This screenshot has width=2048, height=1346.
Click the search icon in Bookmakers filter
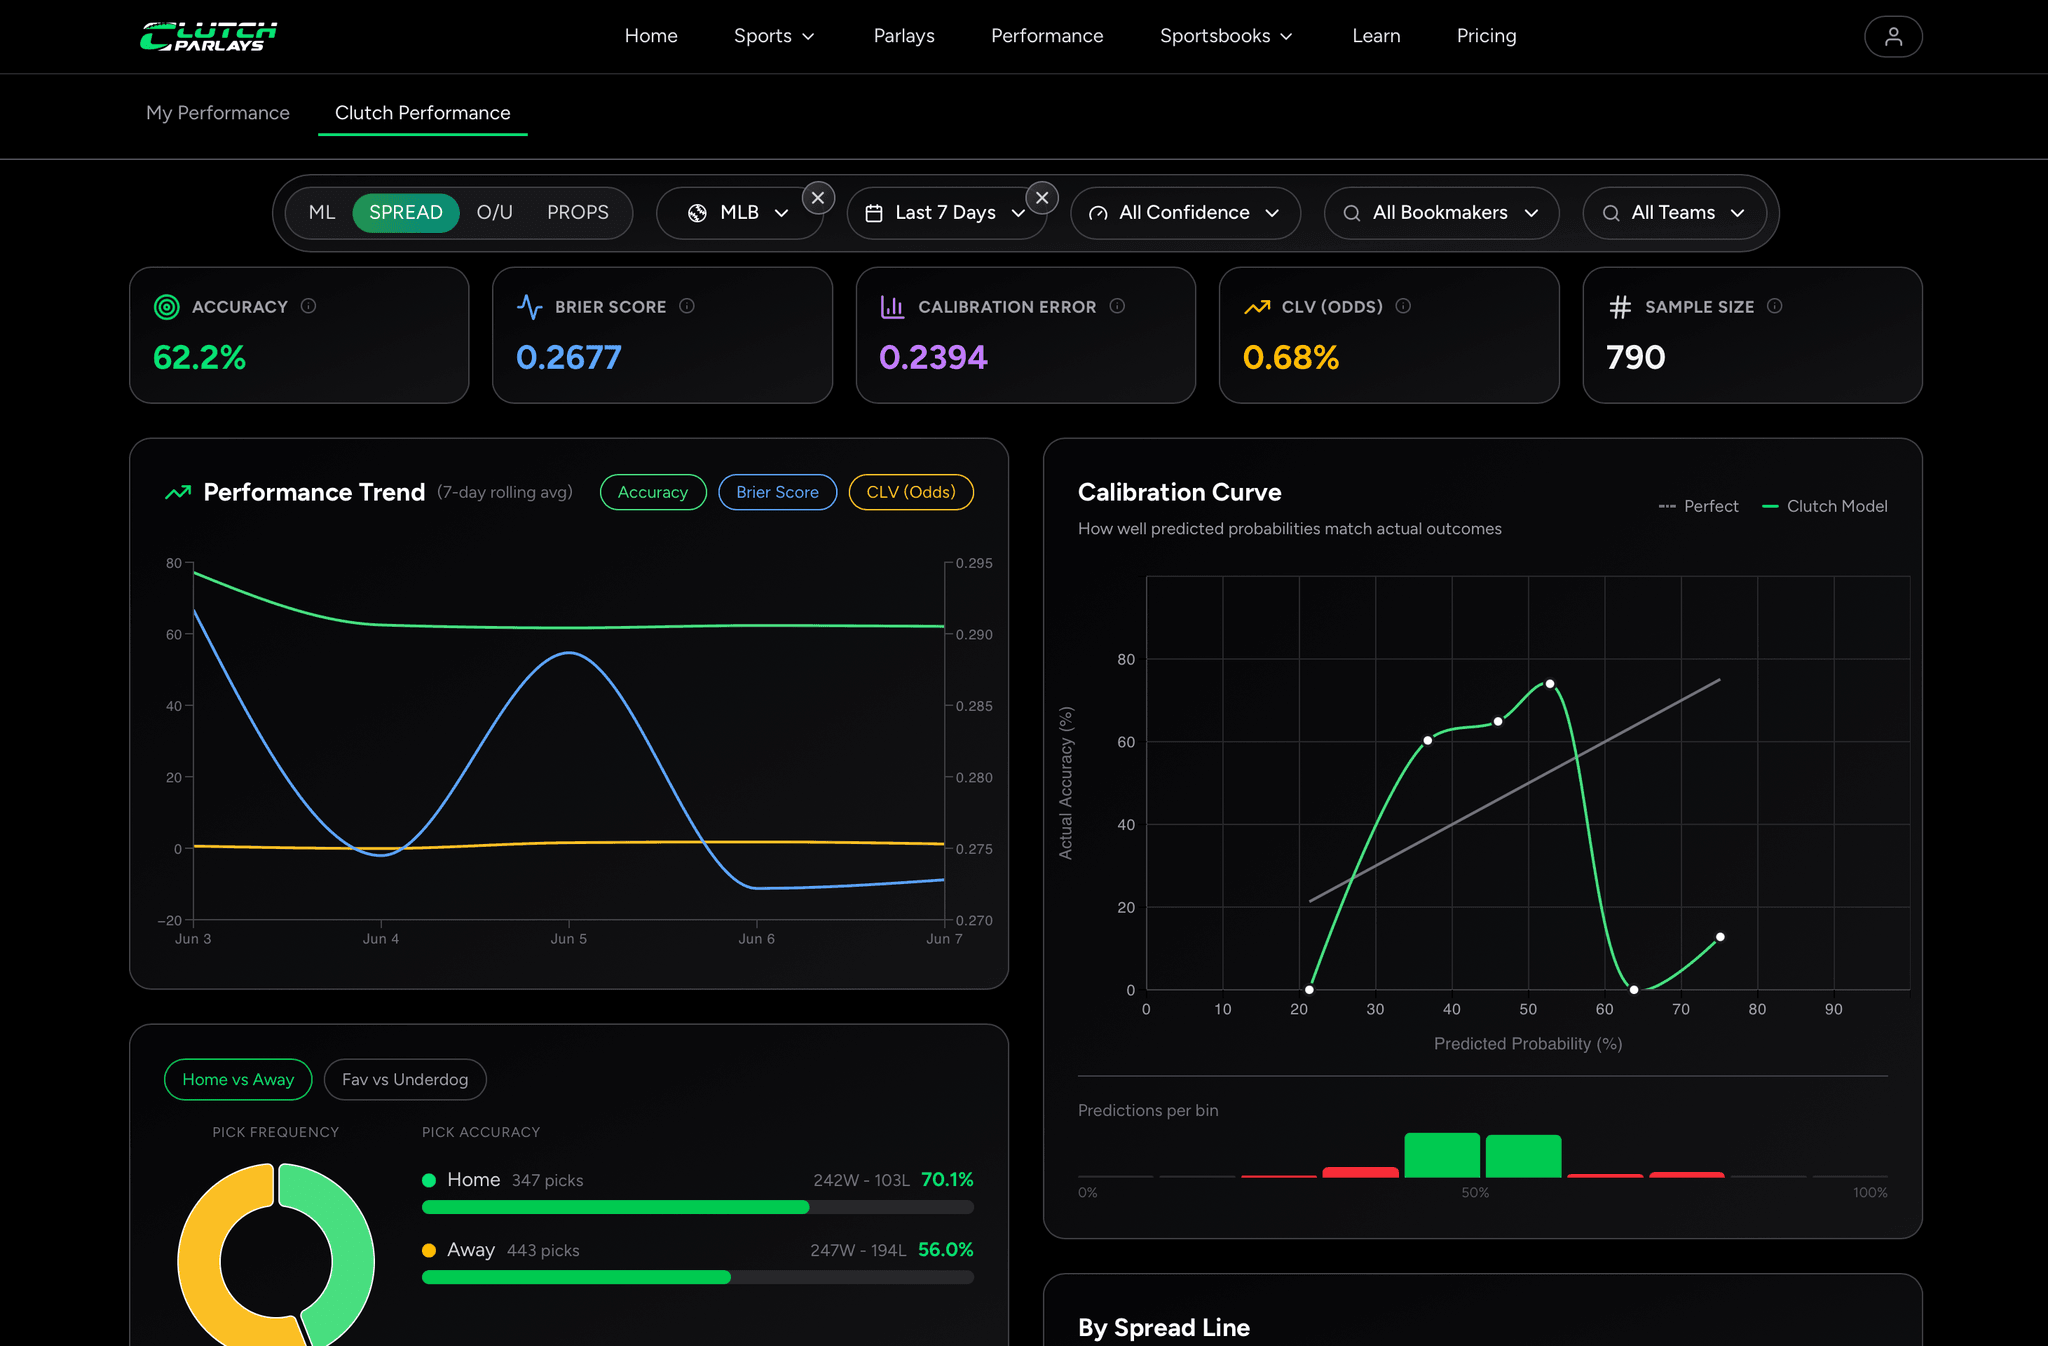click(x=1352, y=213)
